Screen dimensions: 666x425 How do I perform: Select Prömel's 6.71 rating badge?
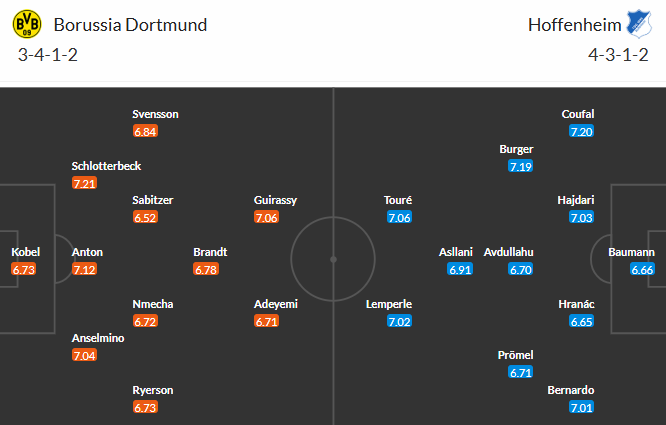coord(520,372)
